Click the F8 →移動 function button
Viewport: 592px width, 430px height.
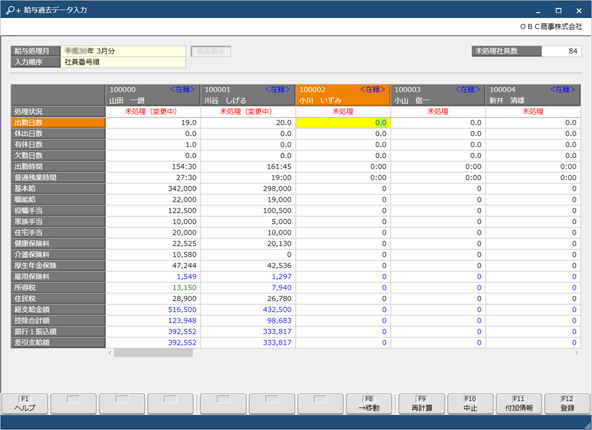coord(369,404)
